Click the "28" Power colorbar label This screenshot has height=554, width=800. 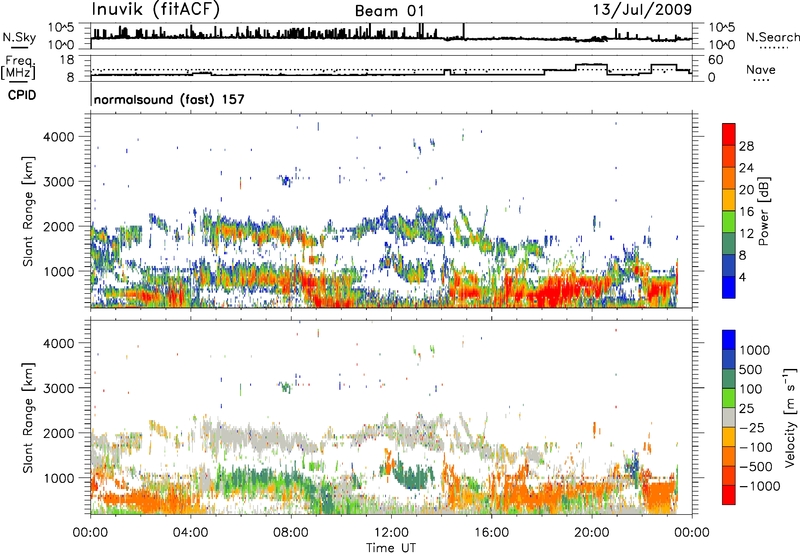(746, 146)
